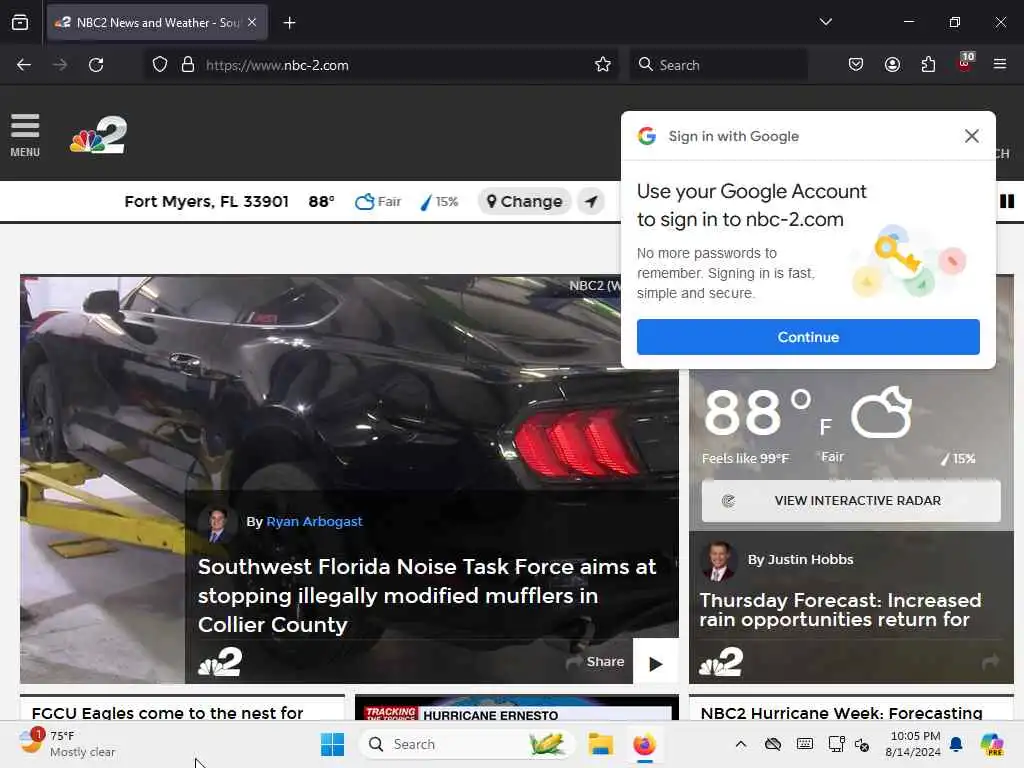Click the Change location button
The width and height of the screenshot is (1024, 768).
pos(524,201)
